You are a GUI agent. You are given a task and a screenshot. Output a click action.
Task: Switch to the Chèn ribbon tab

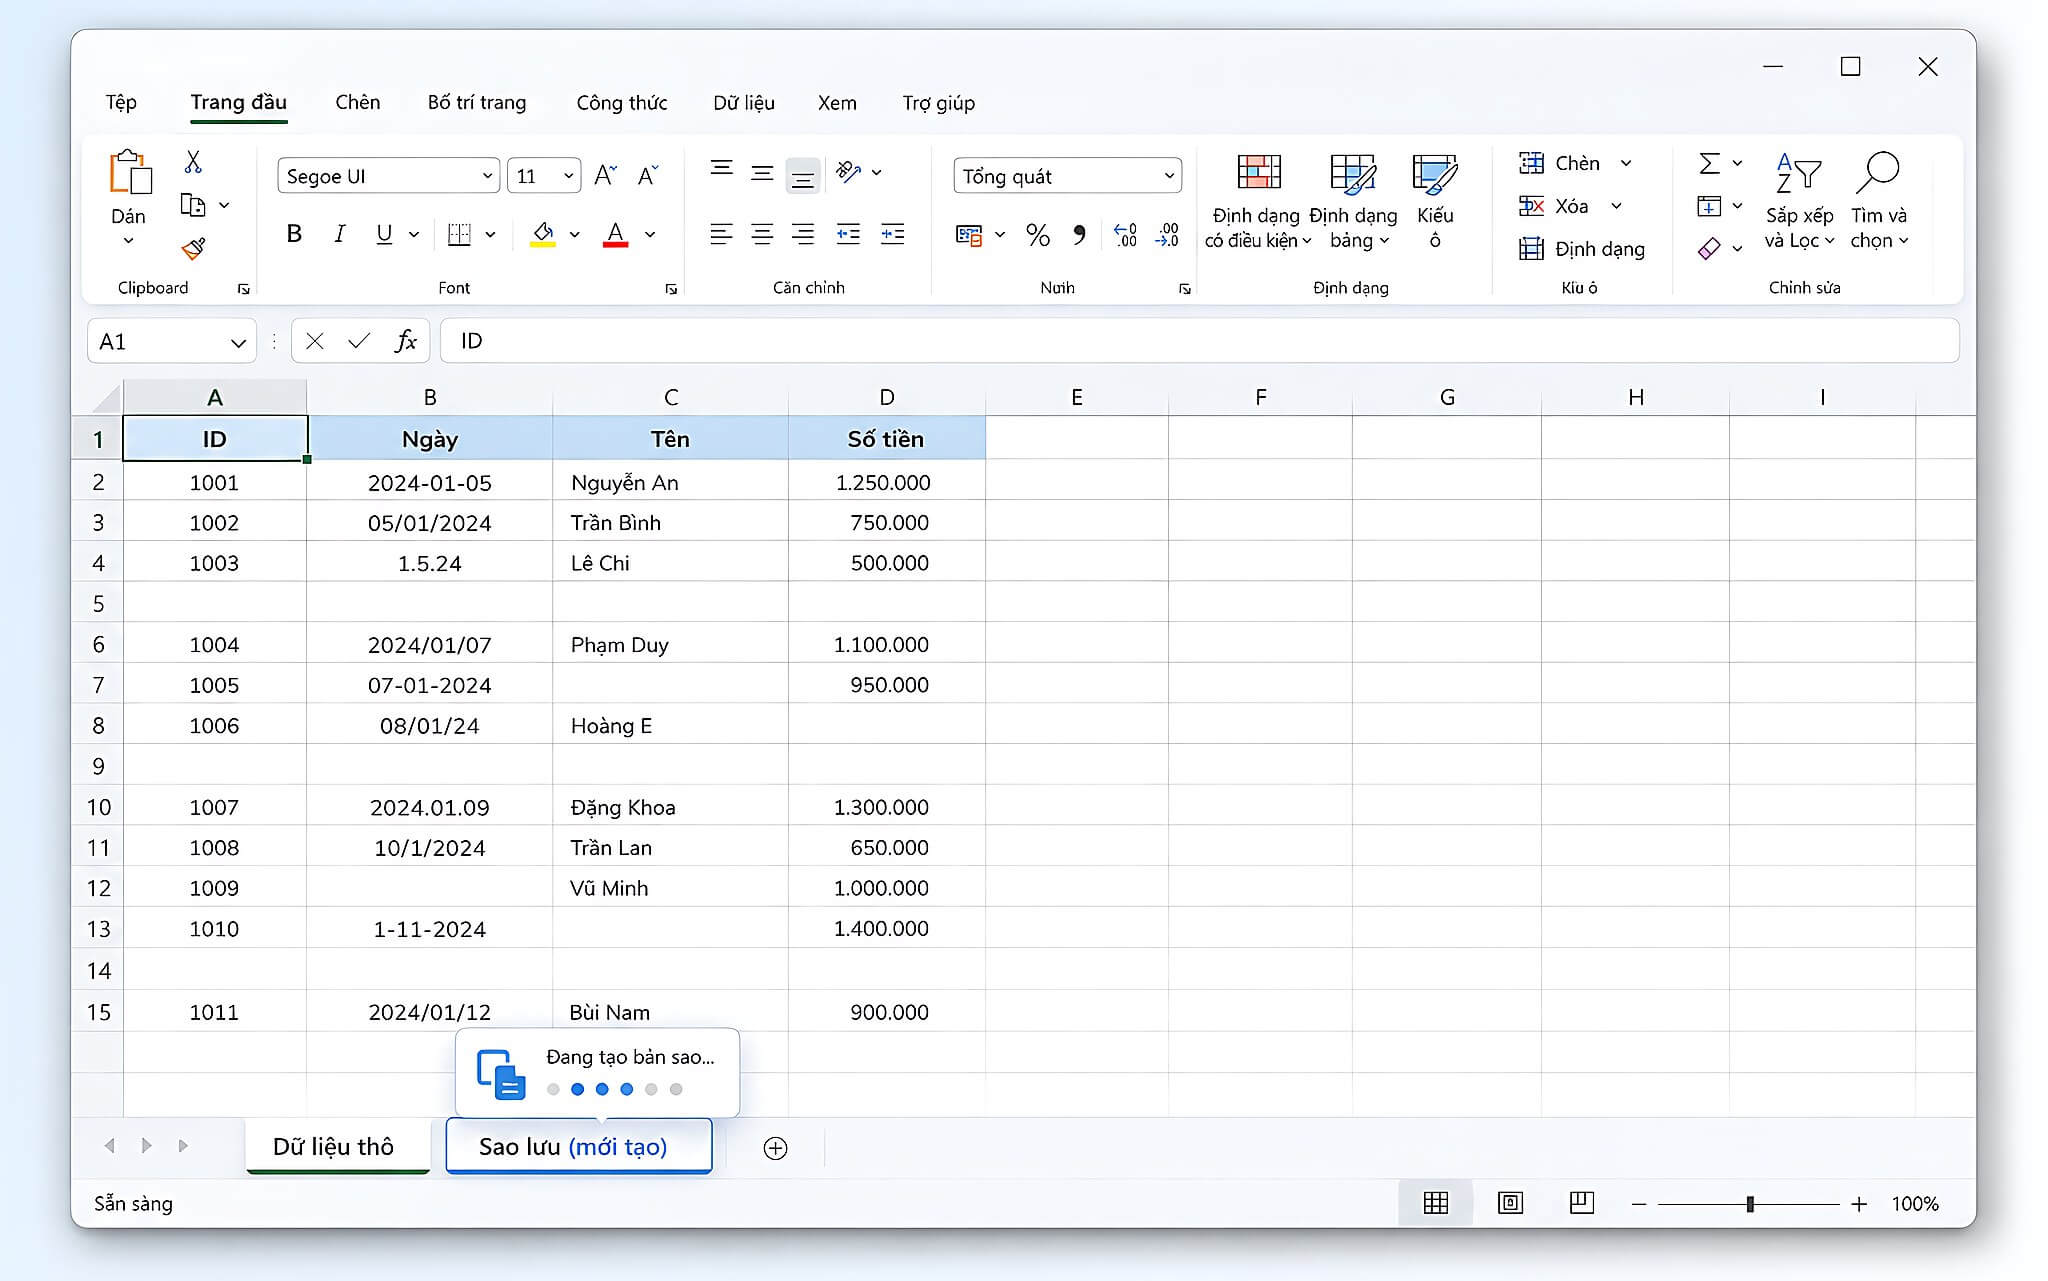pos(357,102)
